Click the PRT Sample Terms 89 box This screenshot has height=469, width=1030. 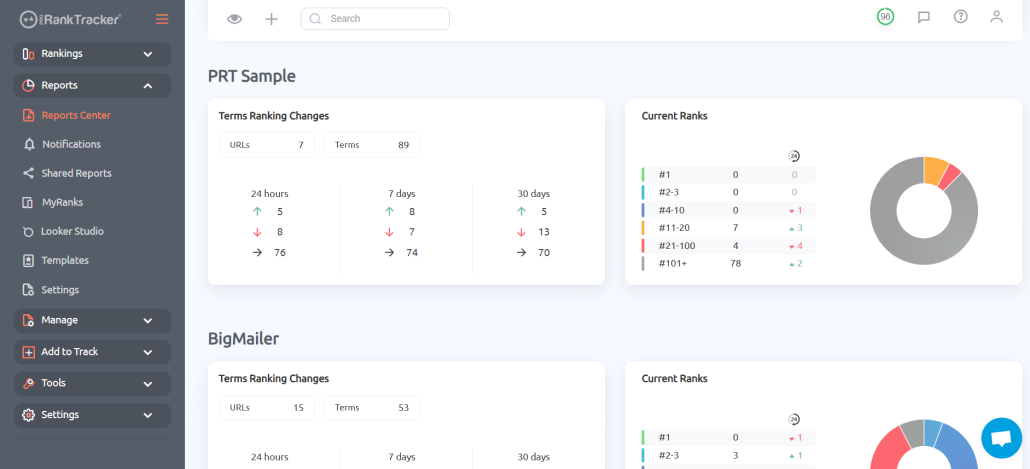[372, 145]
